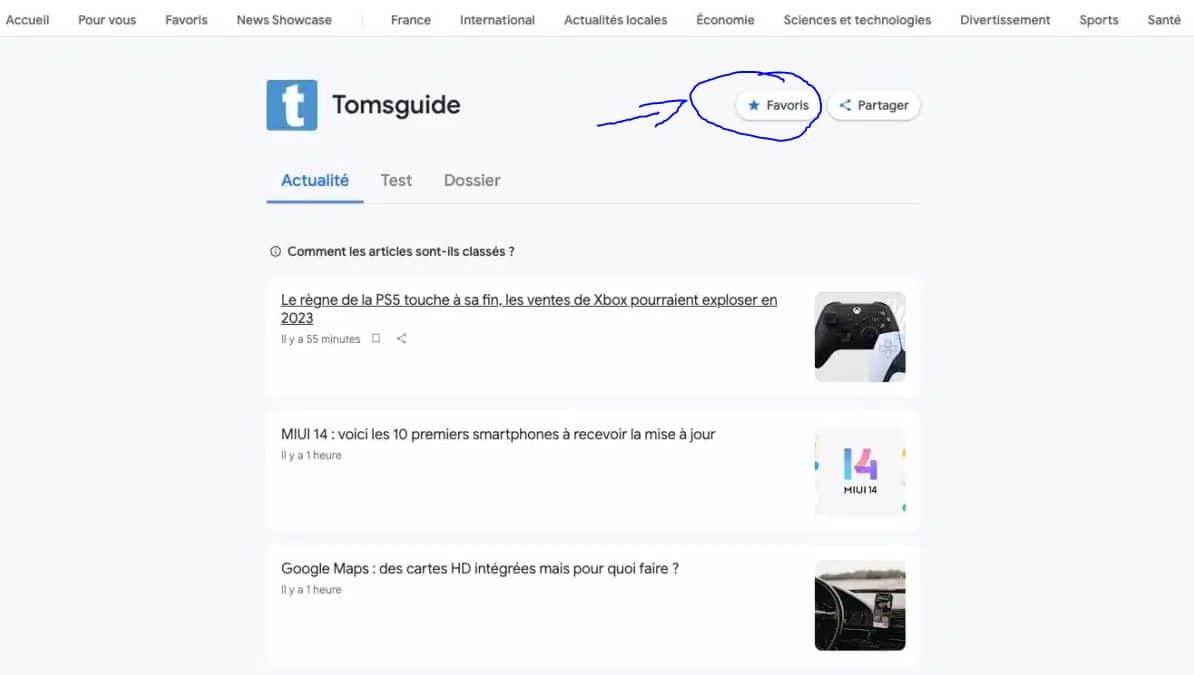
Task: Open the PS5 reign ending article link
Action: point(528,309)
